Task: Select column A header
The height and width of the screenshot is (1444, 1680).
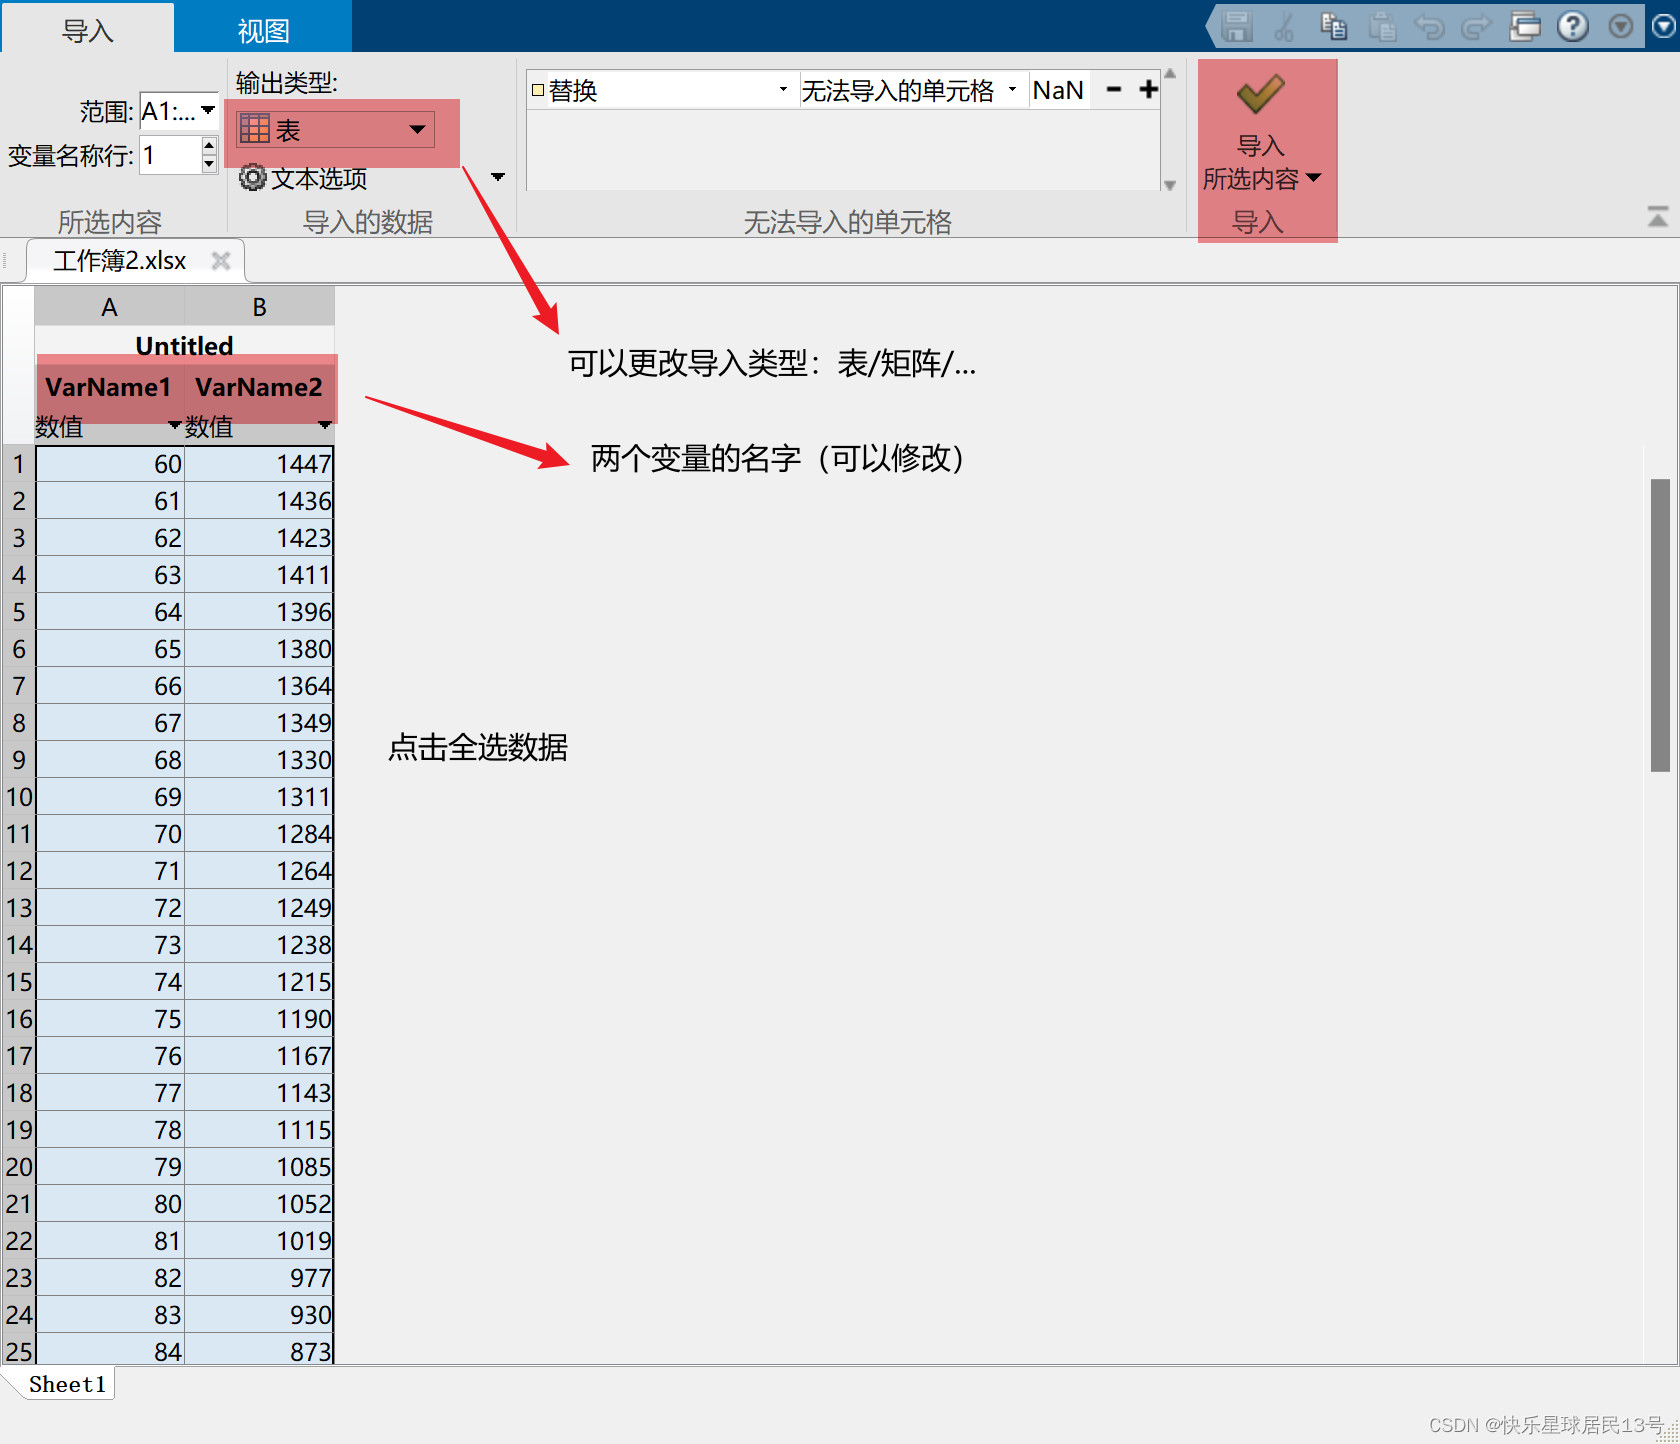Action: pos(109,307)
